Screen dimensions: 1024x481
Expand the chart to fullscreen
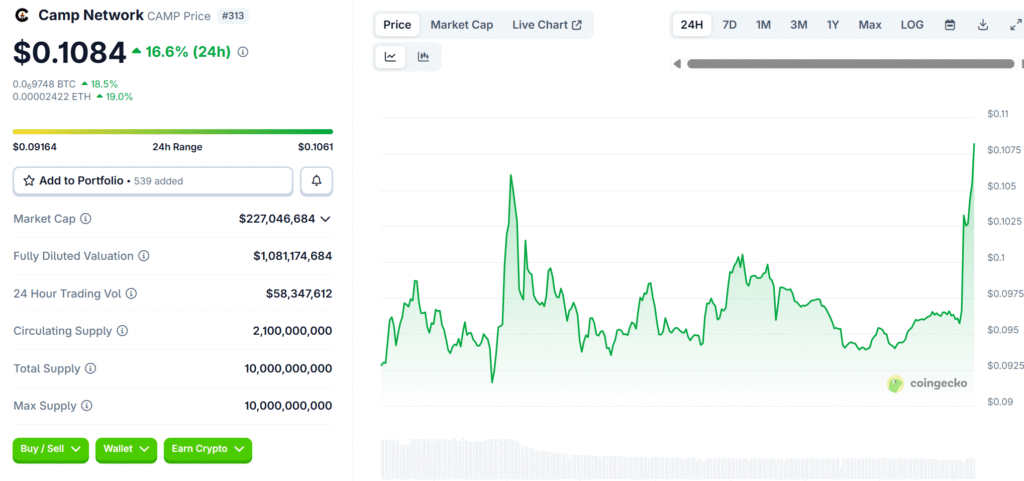pos(1014,25)
